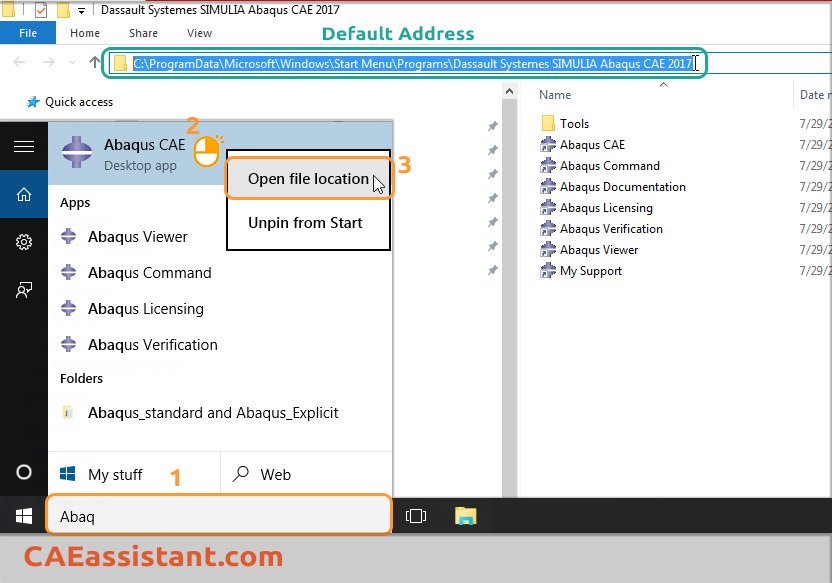
Task: Click the Abaqus Command shortcut icon in file list
Action: (548, 166)
